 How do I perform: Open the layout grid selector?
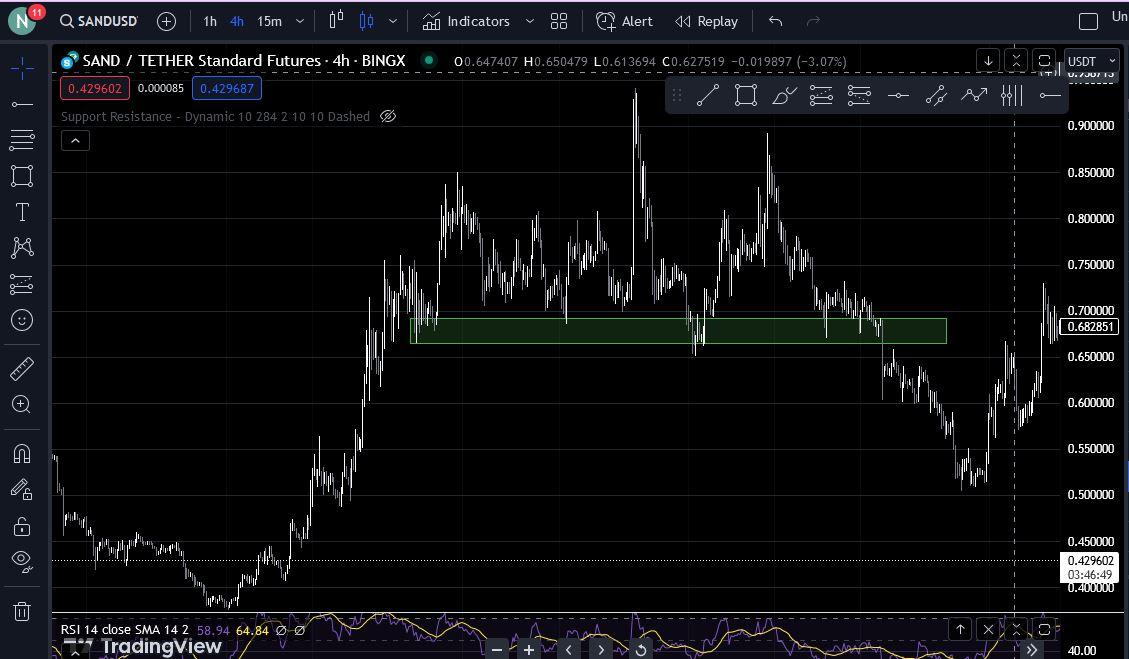559,22
